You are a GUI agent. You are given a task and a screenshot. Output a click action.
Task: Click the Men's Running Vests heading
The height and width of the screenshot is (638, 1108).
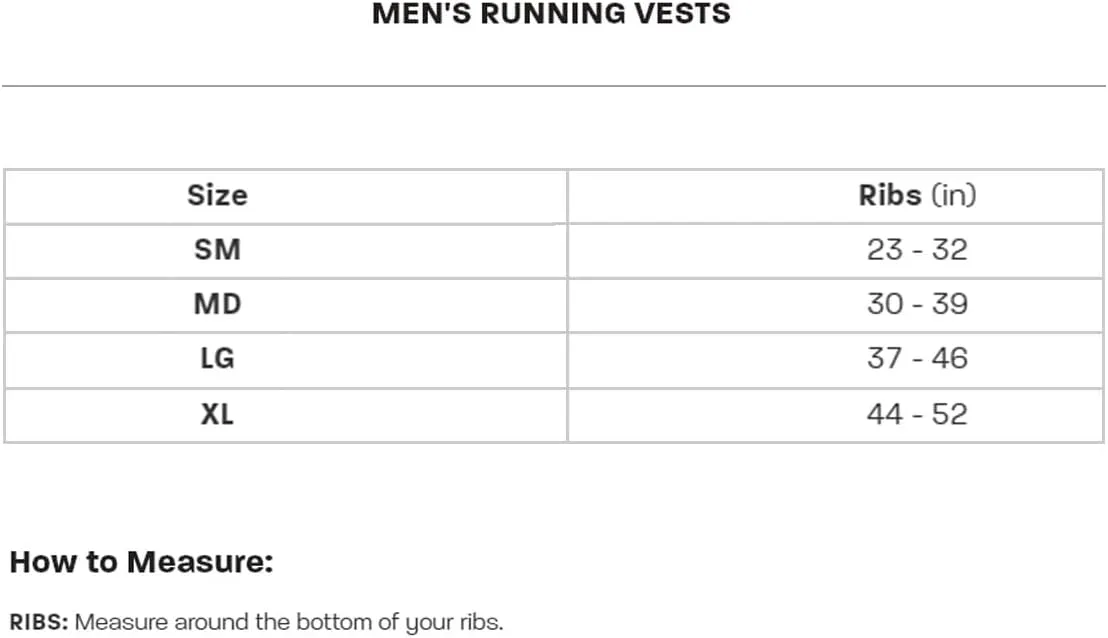point(551,14)
